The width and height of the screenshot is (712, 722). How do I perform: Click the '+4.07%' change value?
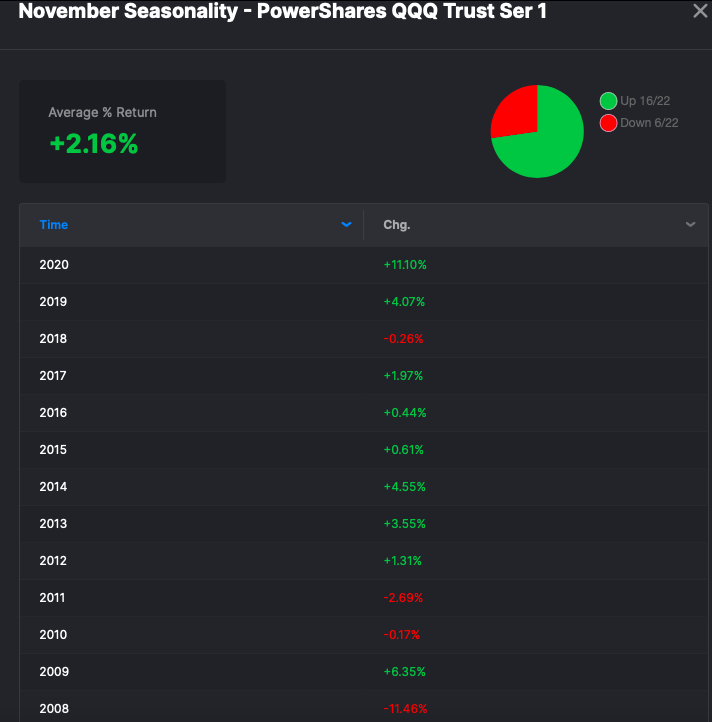(404, 302)
